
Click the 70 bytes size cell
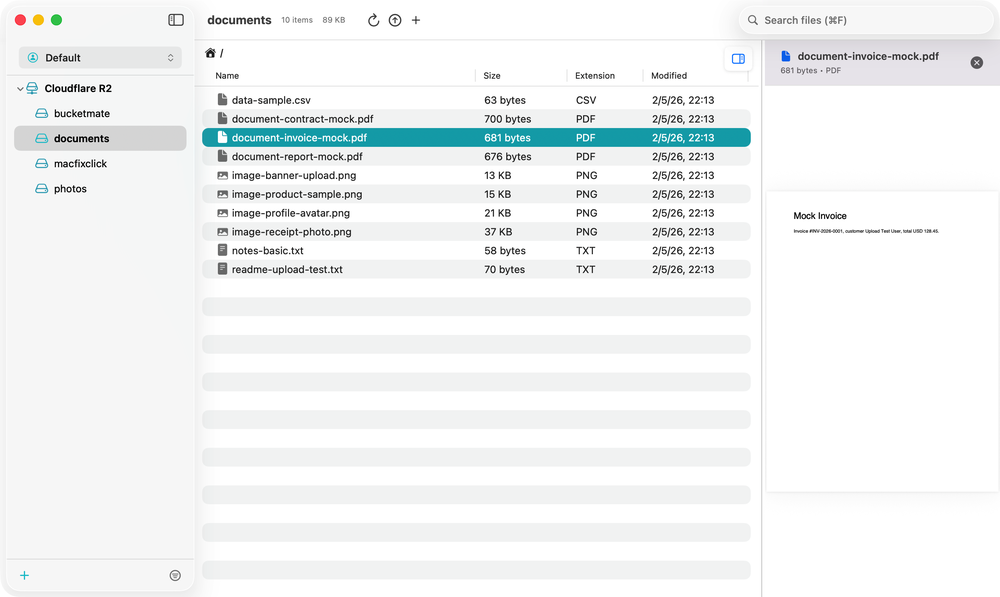pos(504,270)
